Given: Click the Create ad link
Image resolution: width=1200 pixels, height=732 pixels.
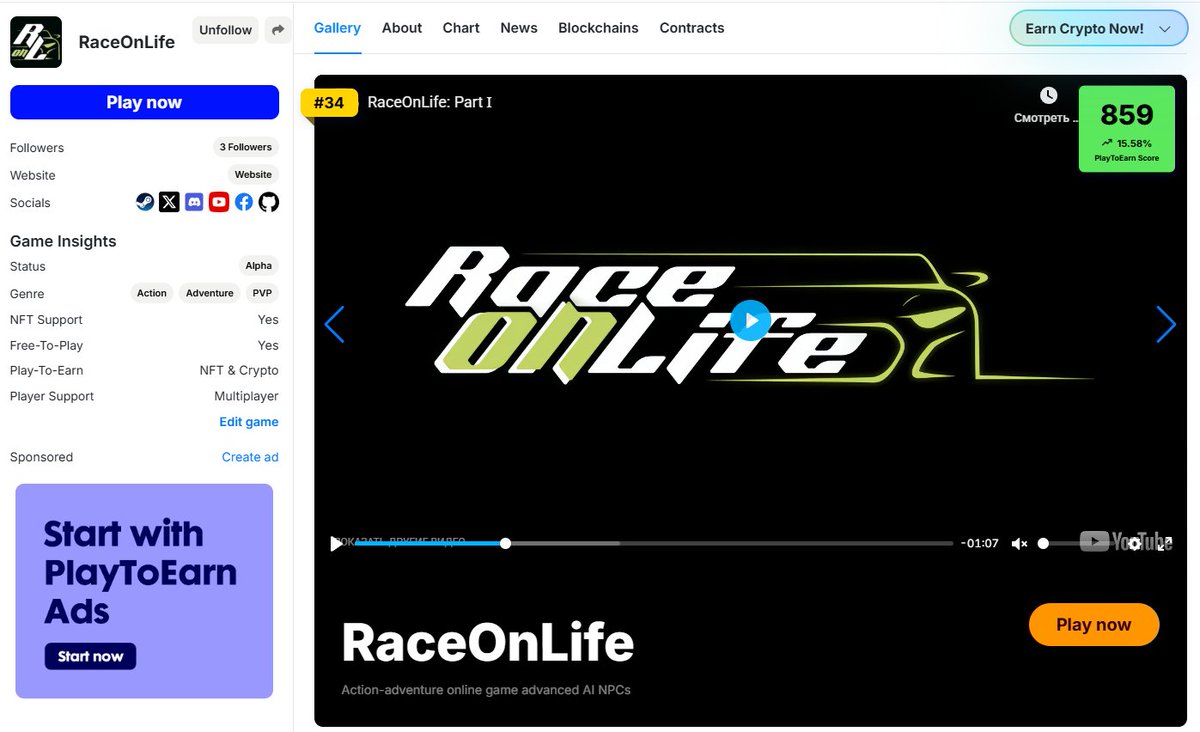Looking at the screenshot, I should pyautogui.click(x=250, y=457).
